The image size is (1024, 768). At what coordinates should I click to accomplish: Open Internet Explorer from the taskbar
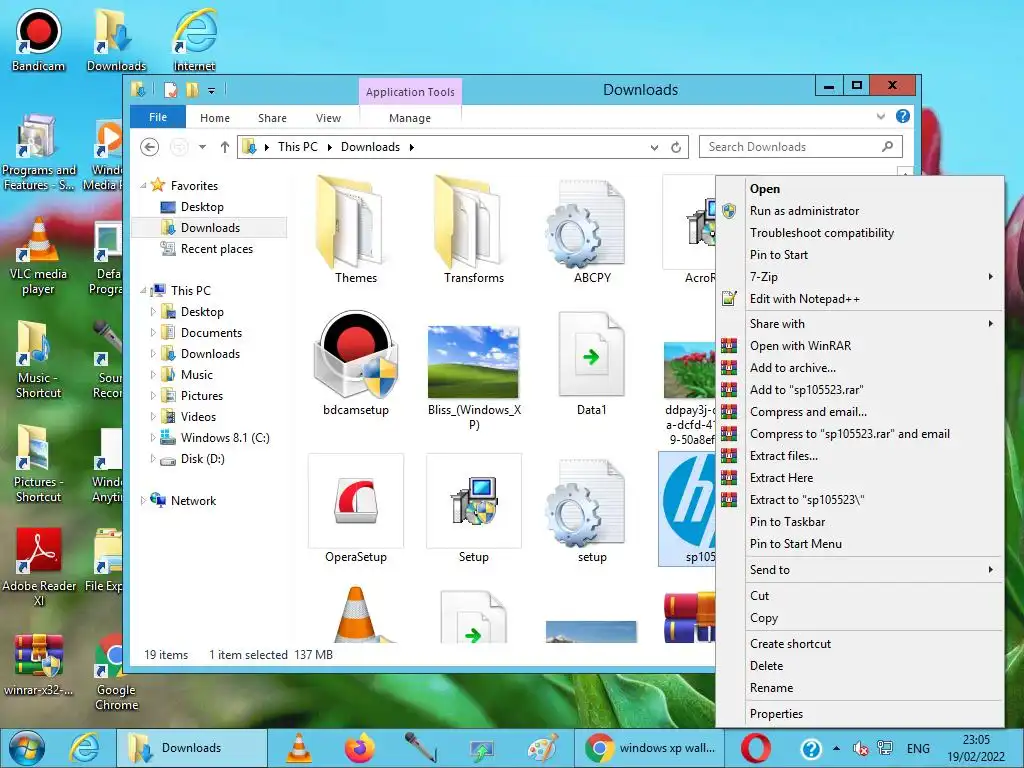pyautogui.click(x=84, y=748)
